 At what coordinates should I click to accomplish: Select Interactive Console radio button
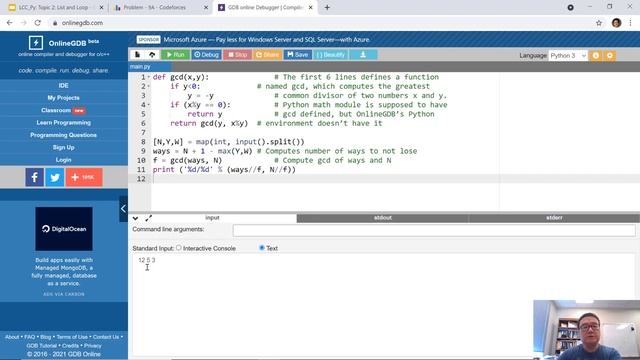179,248
